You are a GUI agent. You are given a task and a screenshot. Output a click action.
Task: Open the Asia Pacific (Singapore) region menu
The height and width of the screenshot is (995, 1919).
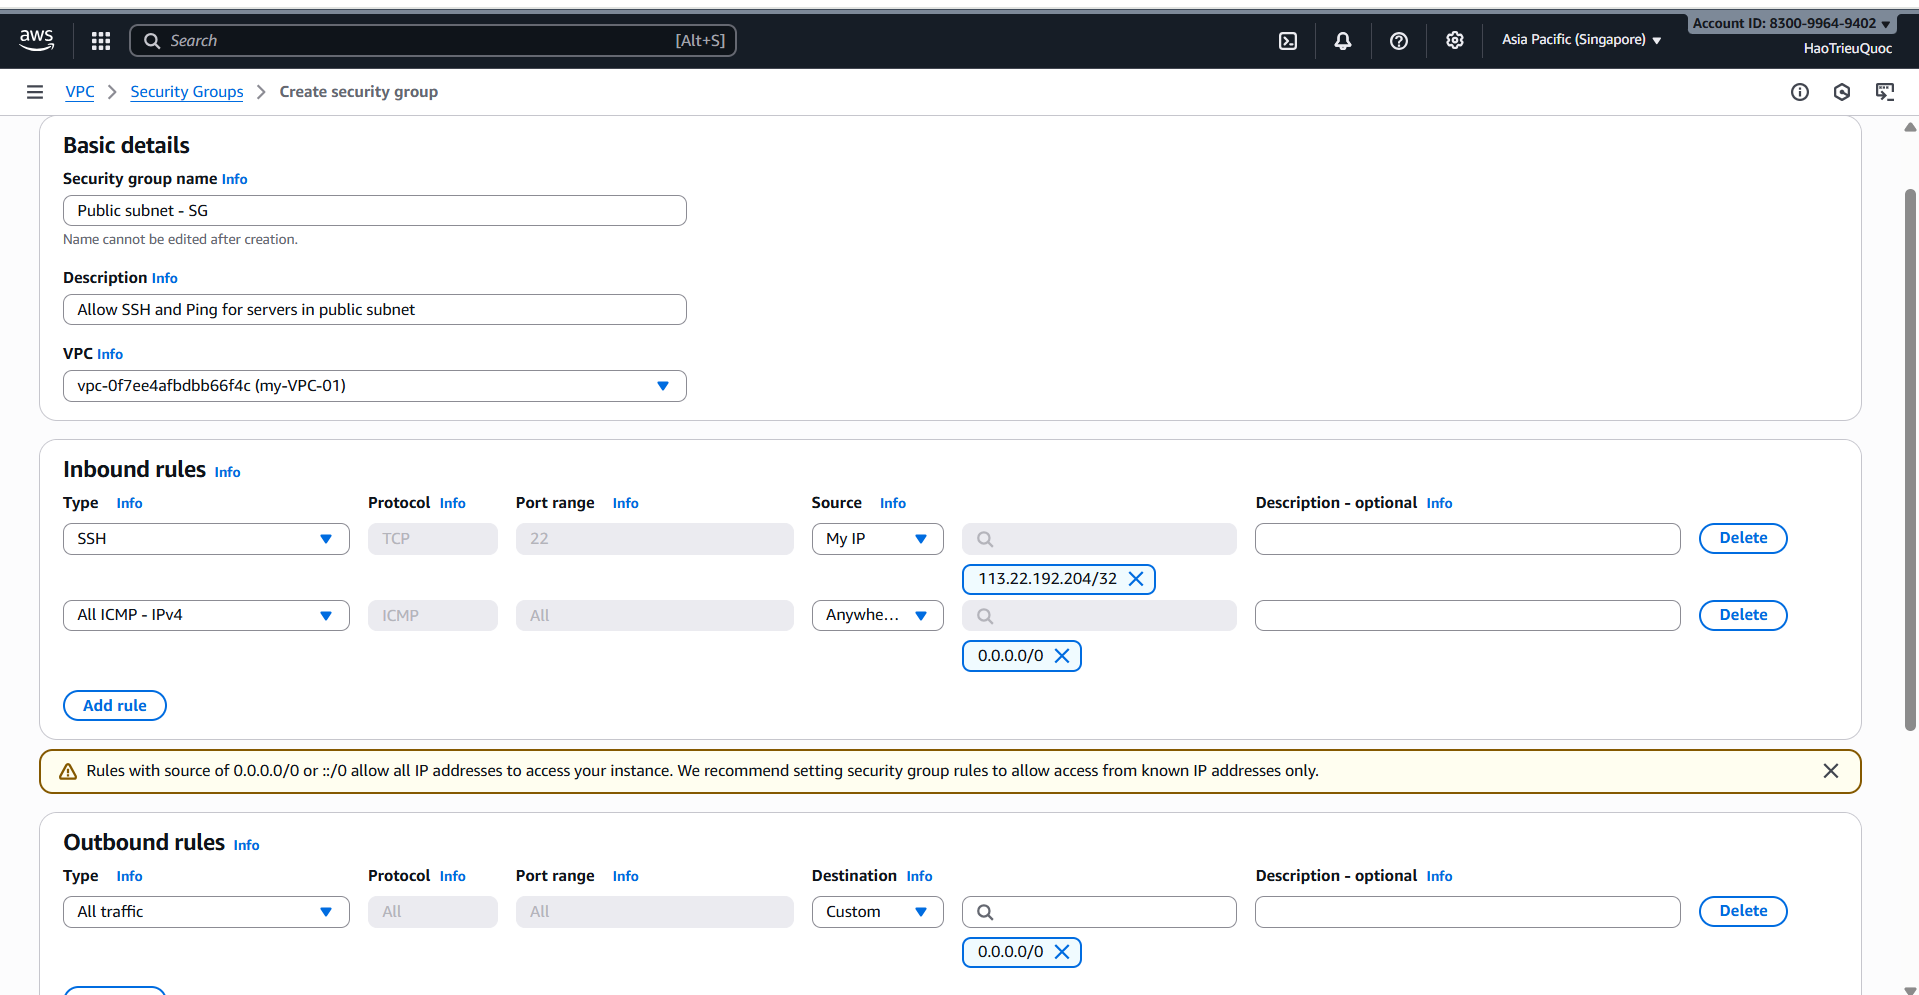1580,40
